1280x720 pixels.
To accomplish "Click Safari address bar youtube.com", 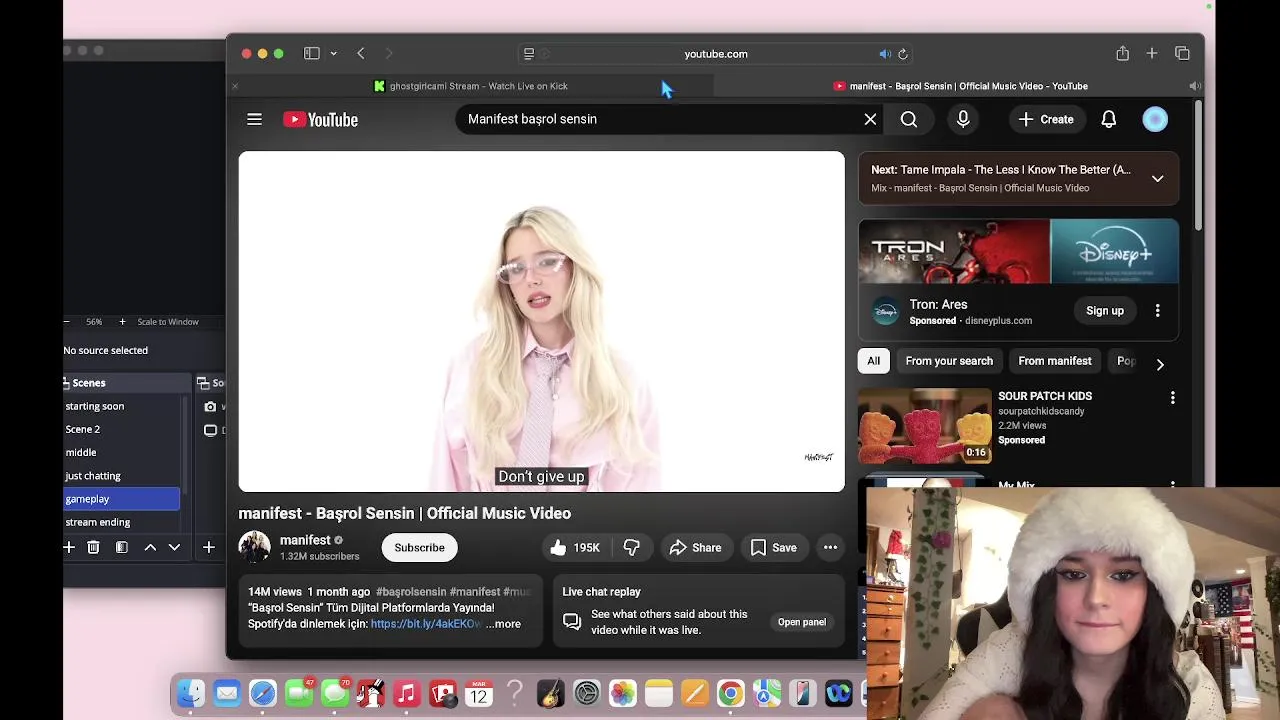I will click(716, 54).
